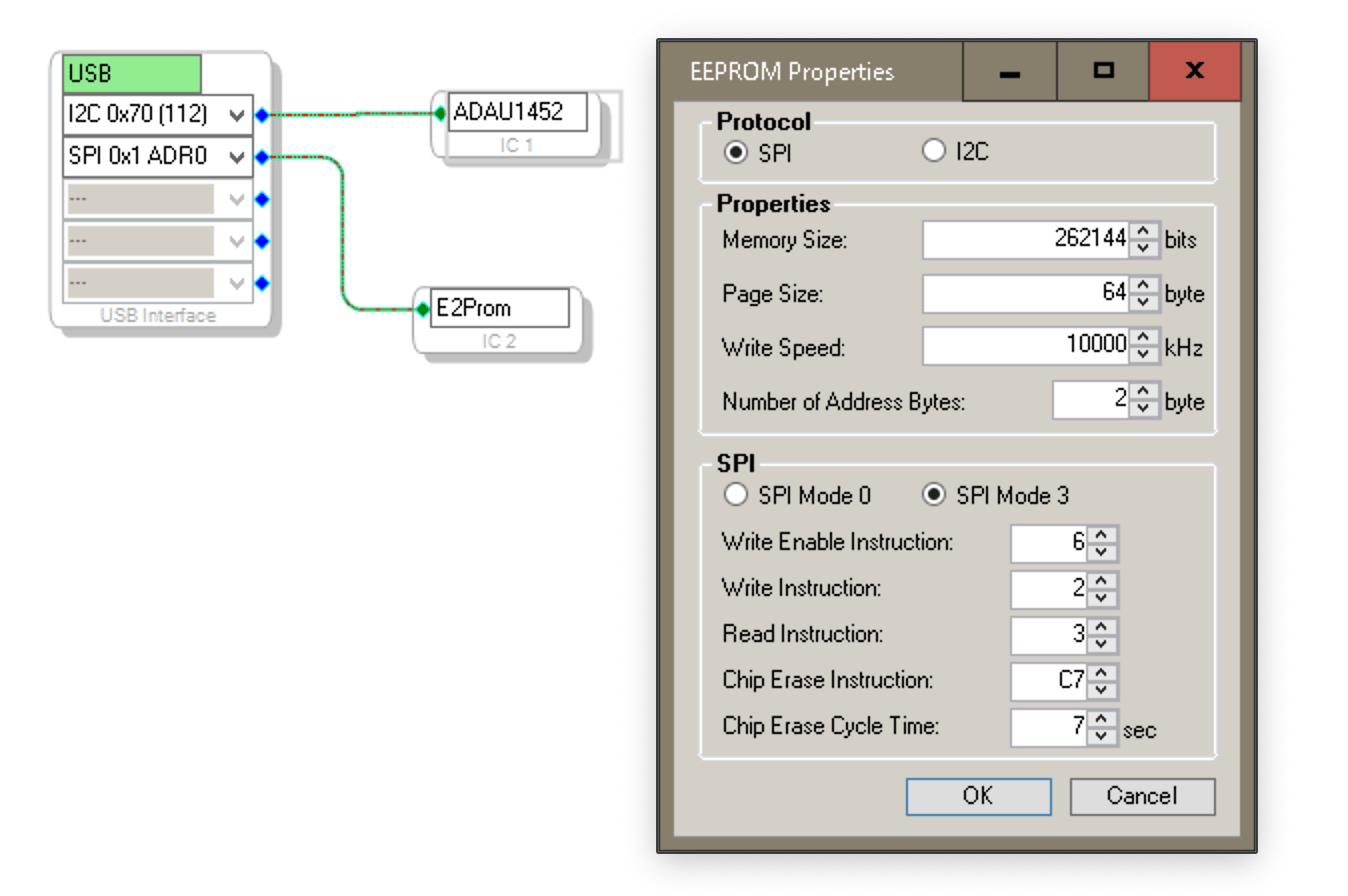Image resolution: width=1348 pixels, height=896 pixels.
Task: Close the EEPROM Properties window
Action: tap(1194, 70)
